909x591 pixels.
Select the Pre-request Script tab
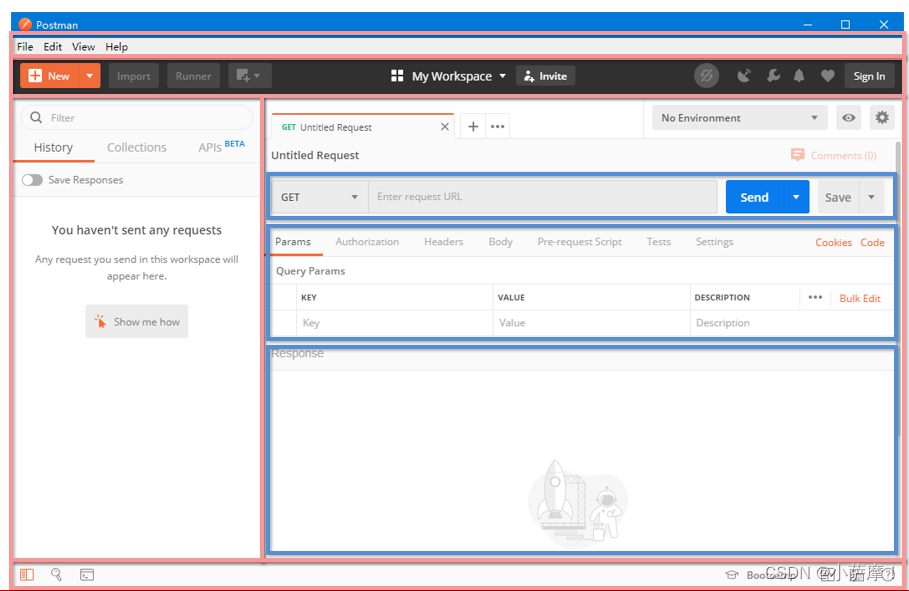coord(579,242)
